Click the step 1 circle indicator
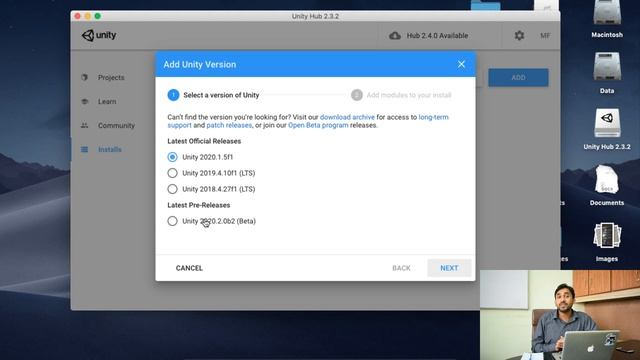Image resolution: width=640 pixels, height=360 pixels. point(173,95)
